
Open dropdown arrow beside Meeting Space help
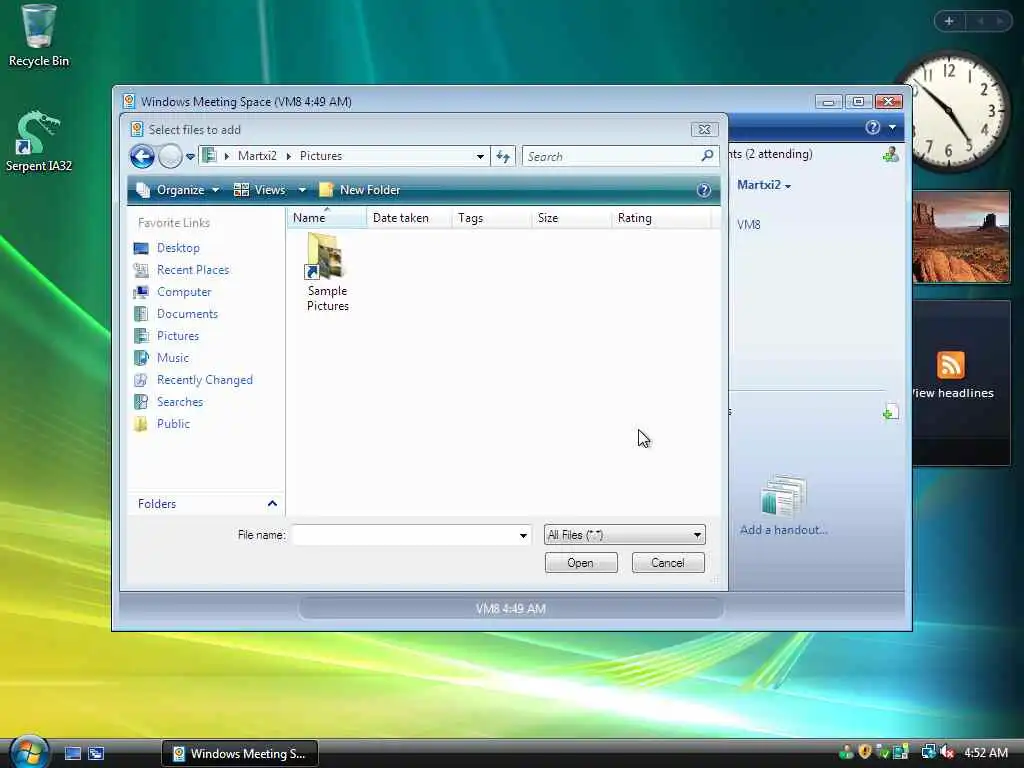pos(892,128)
